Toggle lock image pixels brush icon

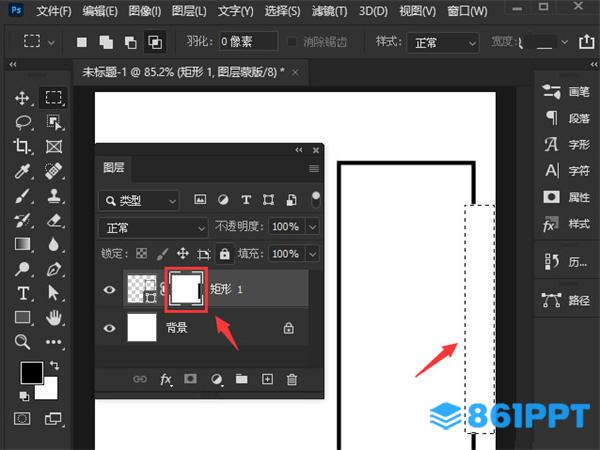tap(163, 253)
